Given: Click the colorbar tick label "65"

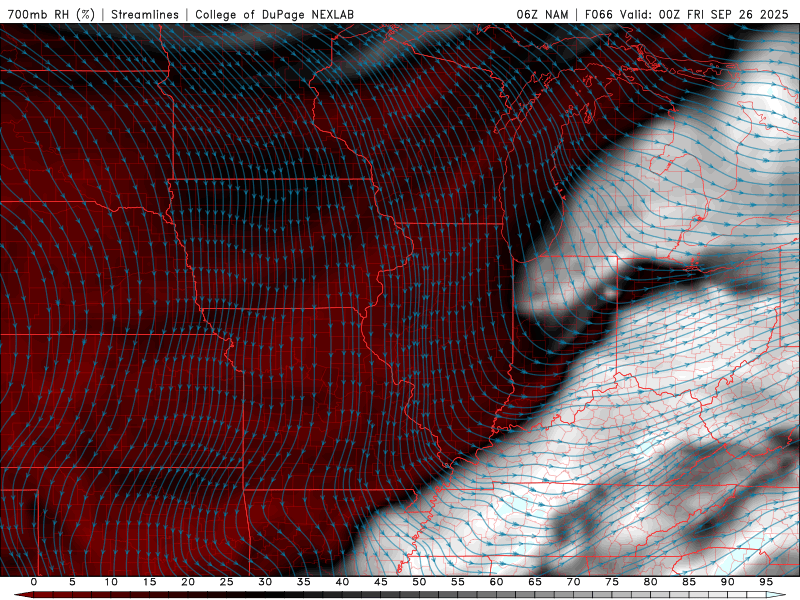Looking at the screenshot, I should pyautogui.click(x=535, y=582).
